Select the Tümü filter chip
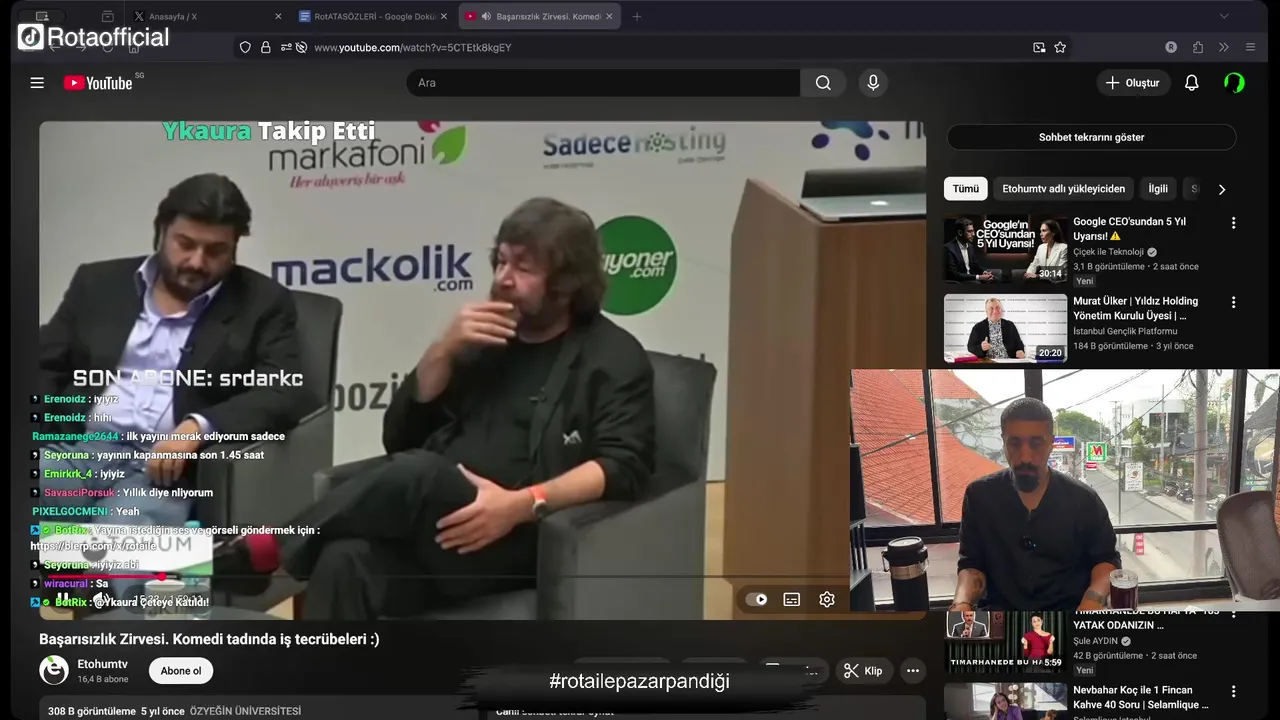This screenshot has width=1280, height=720. point(966,188)
